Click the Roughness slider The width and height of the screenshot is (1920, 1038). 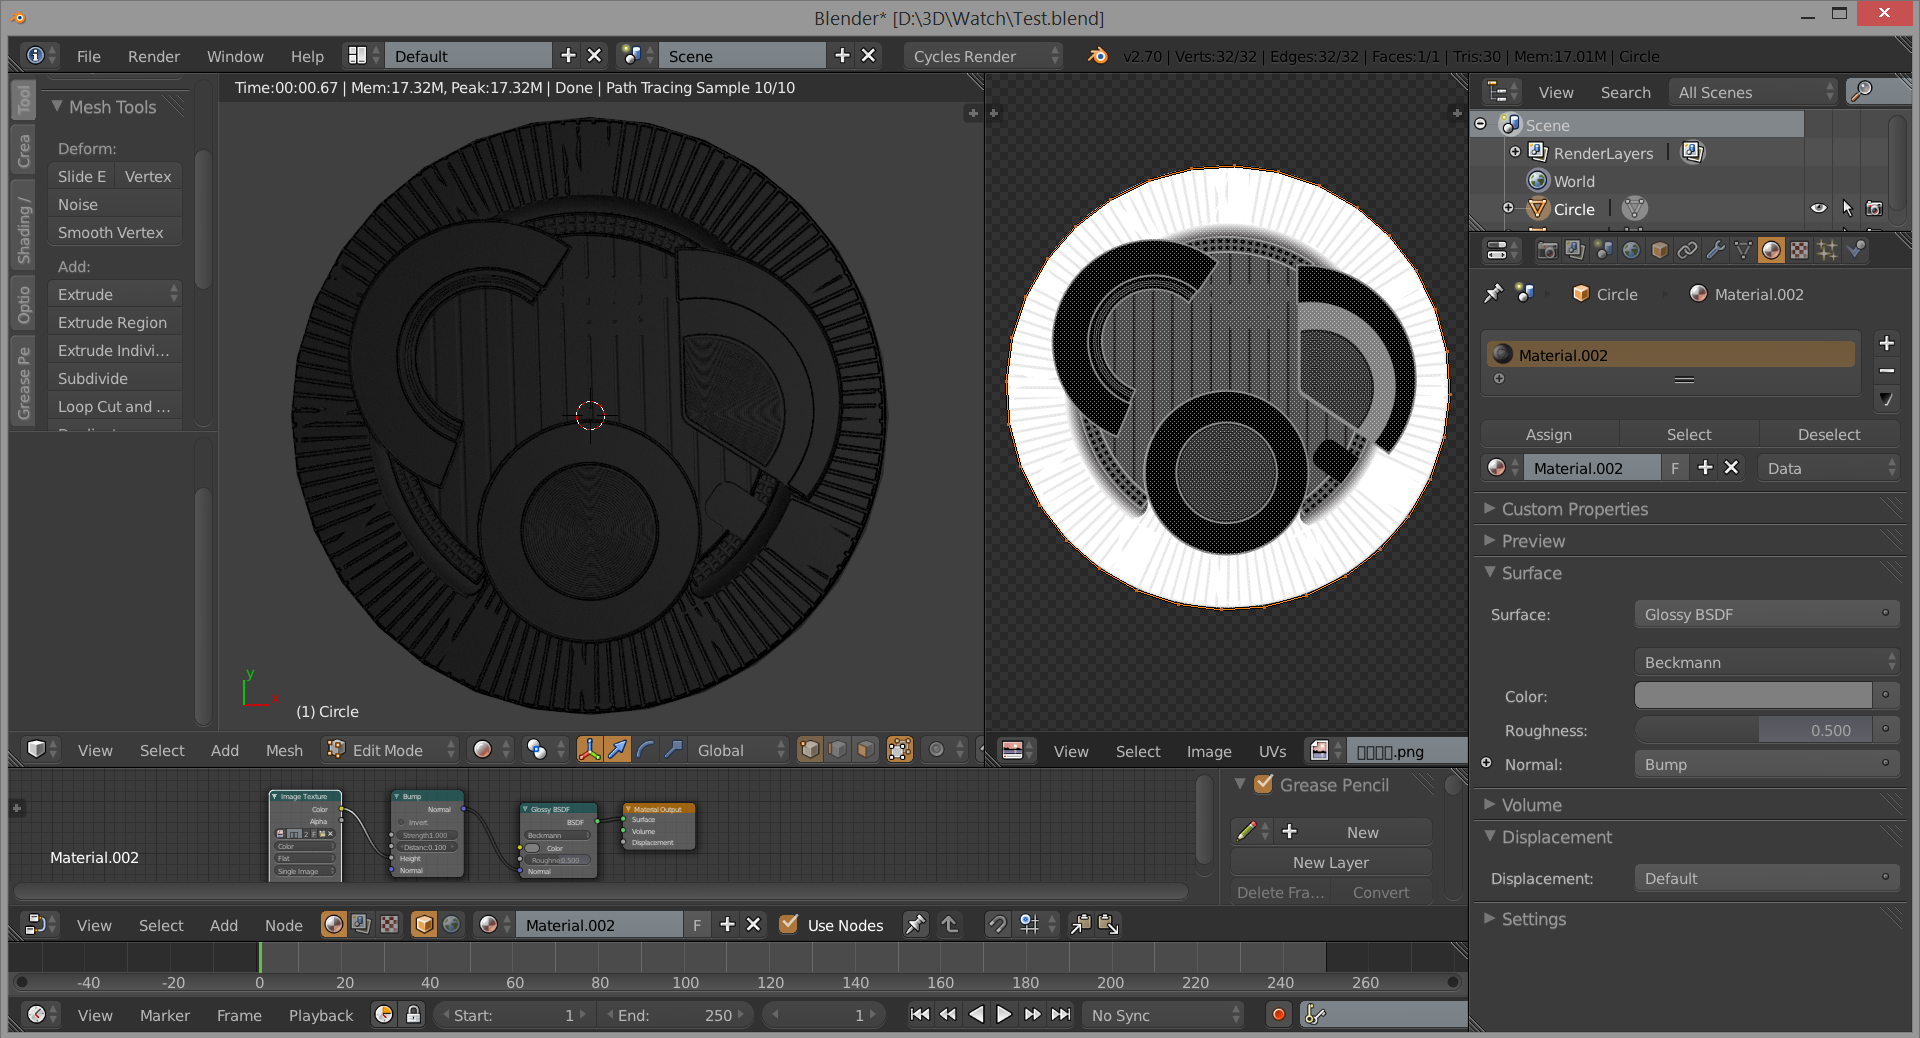pyautogui.click(x=1754, y=731)
